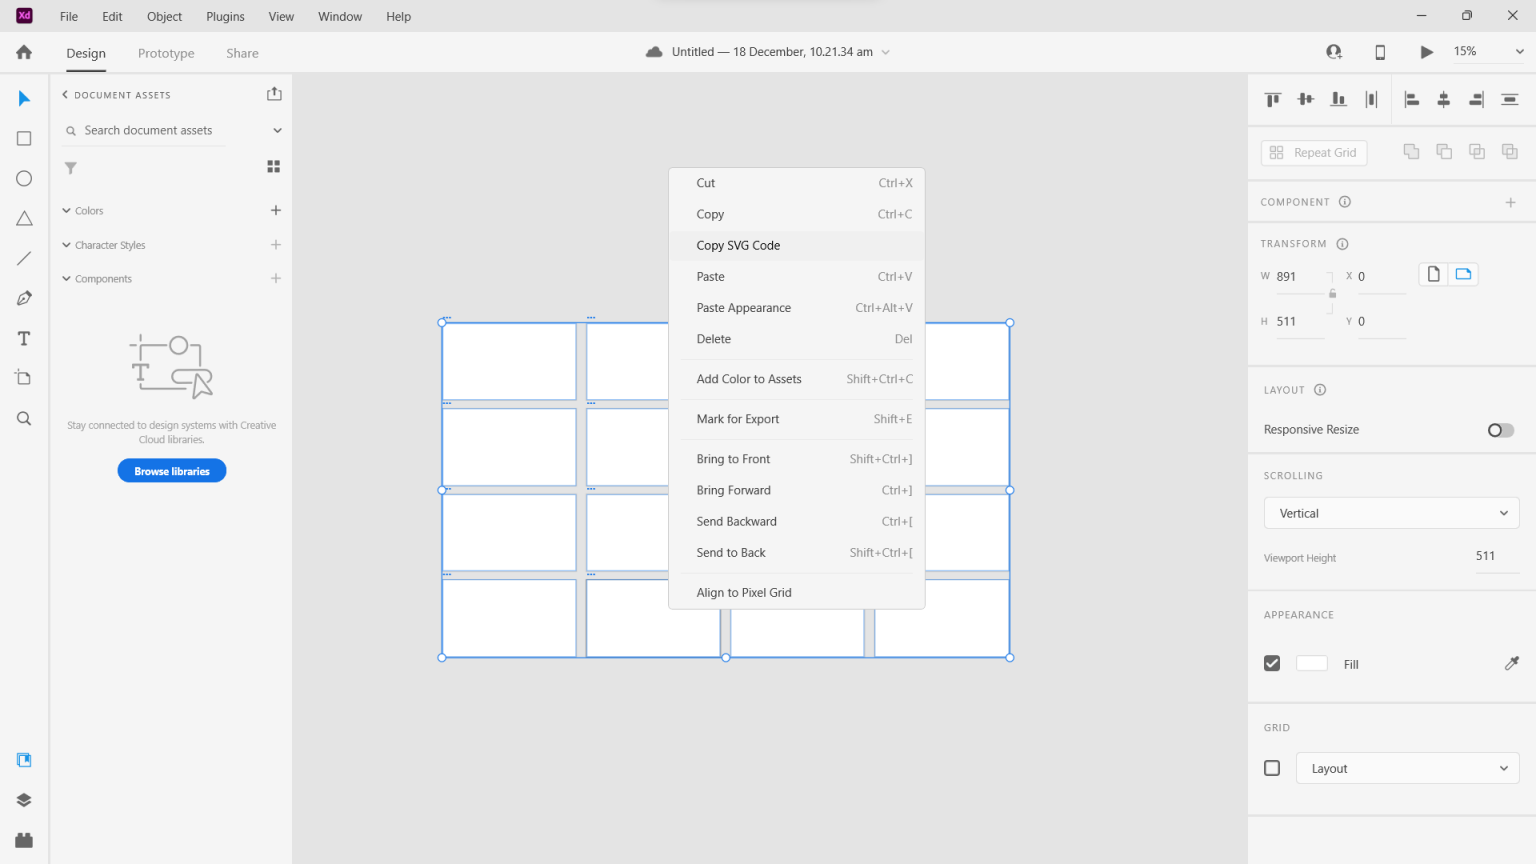The height and width of the screenshot is (864, 1536).
Task: Click Send to Back in context menu
Action: click(x=730, y=552)
